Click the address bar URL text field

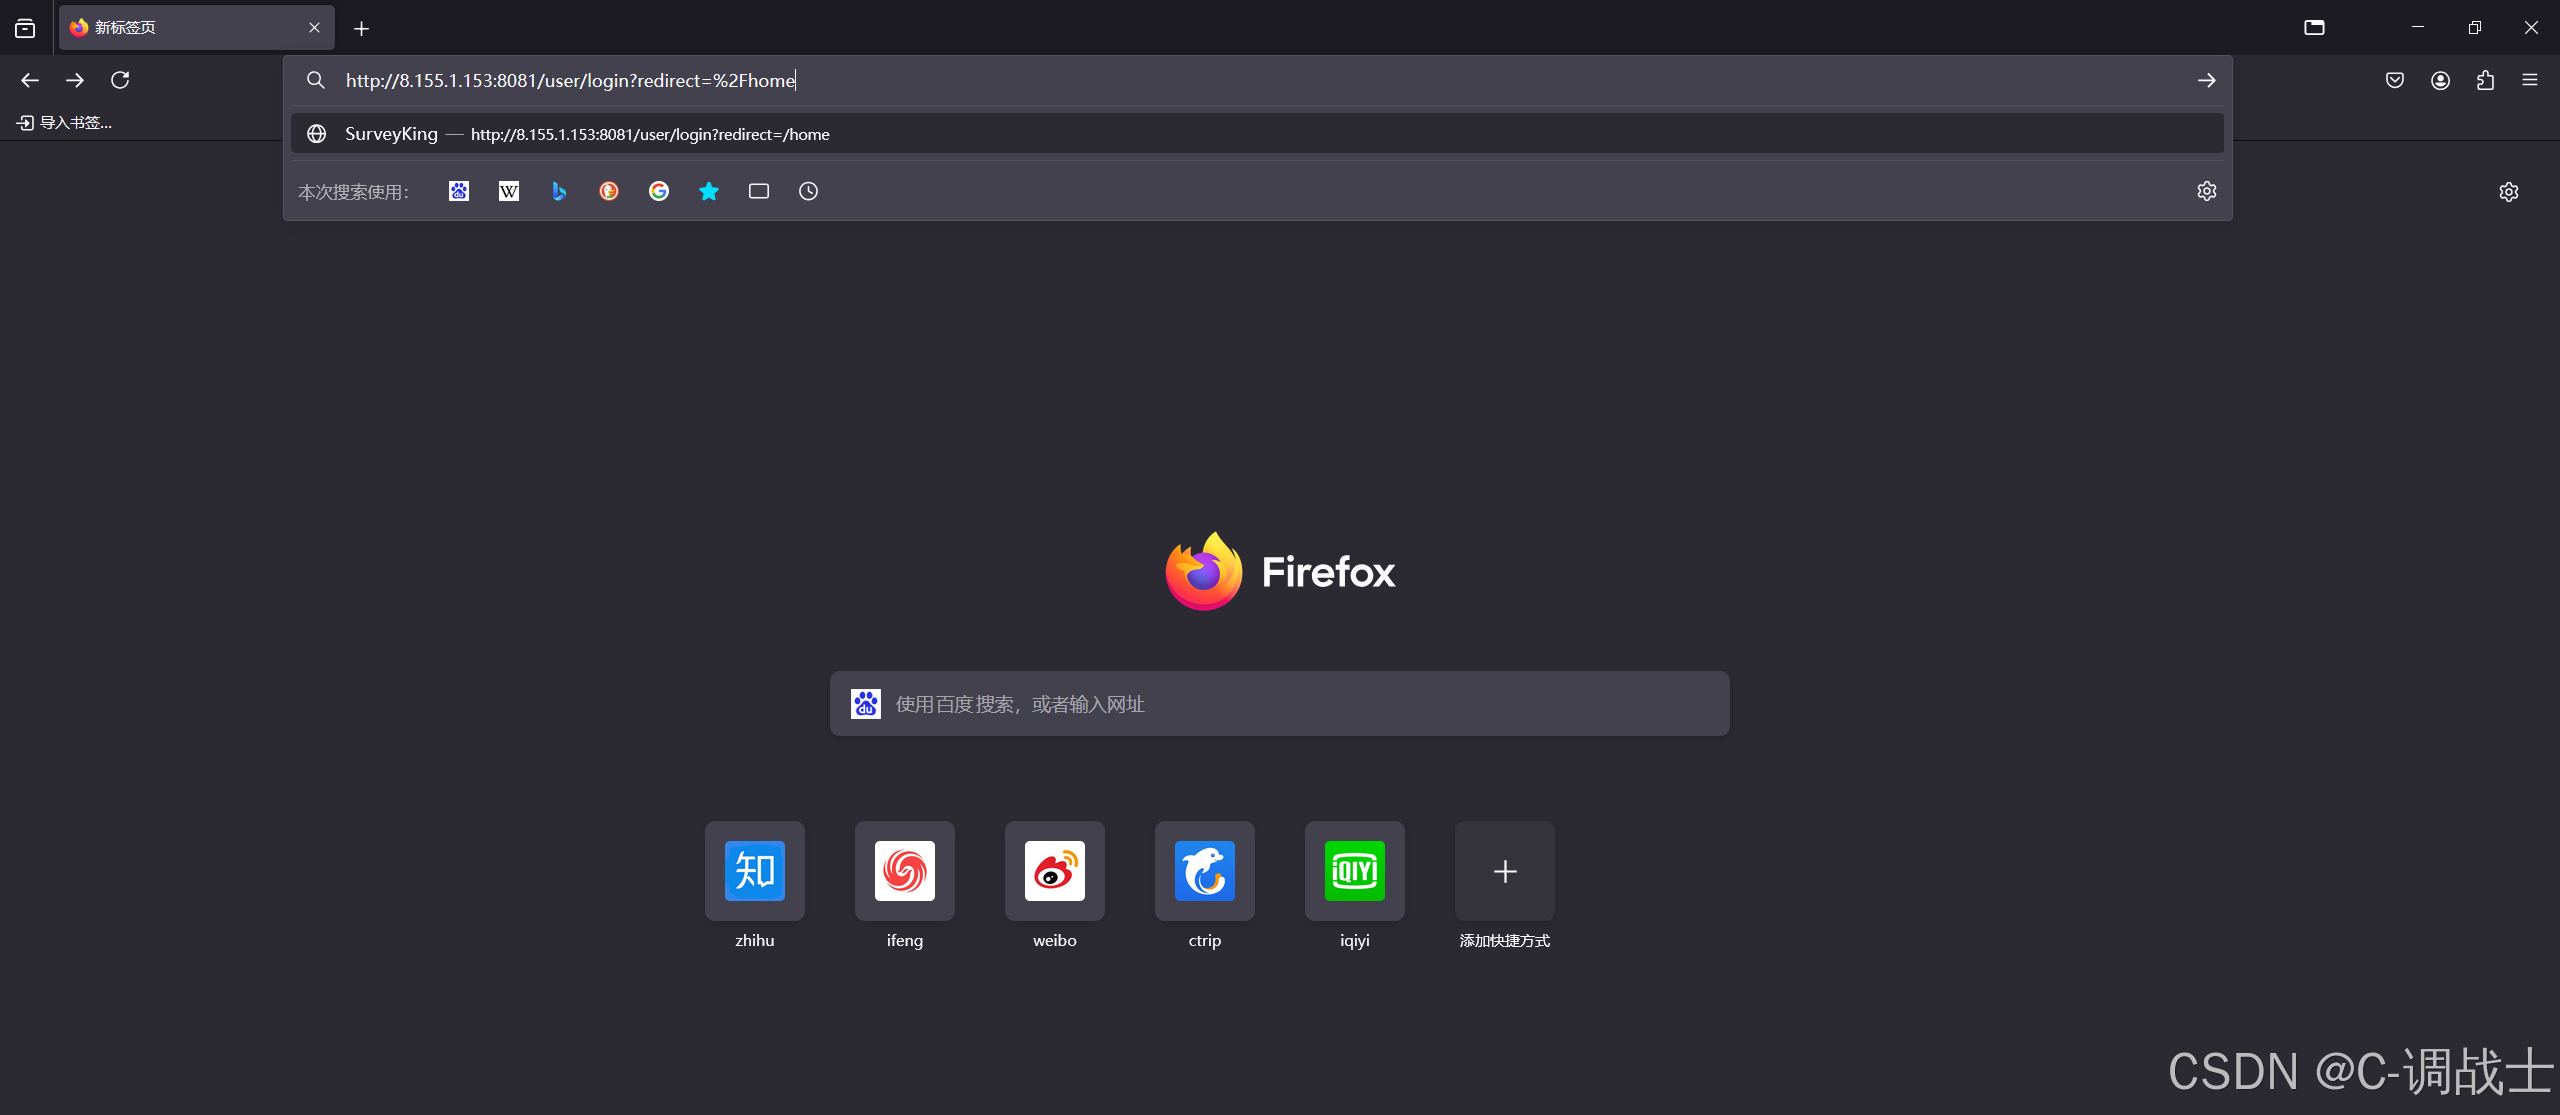pyautogui.click(x=1260, y=80)
